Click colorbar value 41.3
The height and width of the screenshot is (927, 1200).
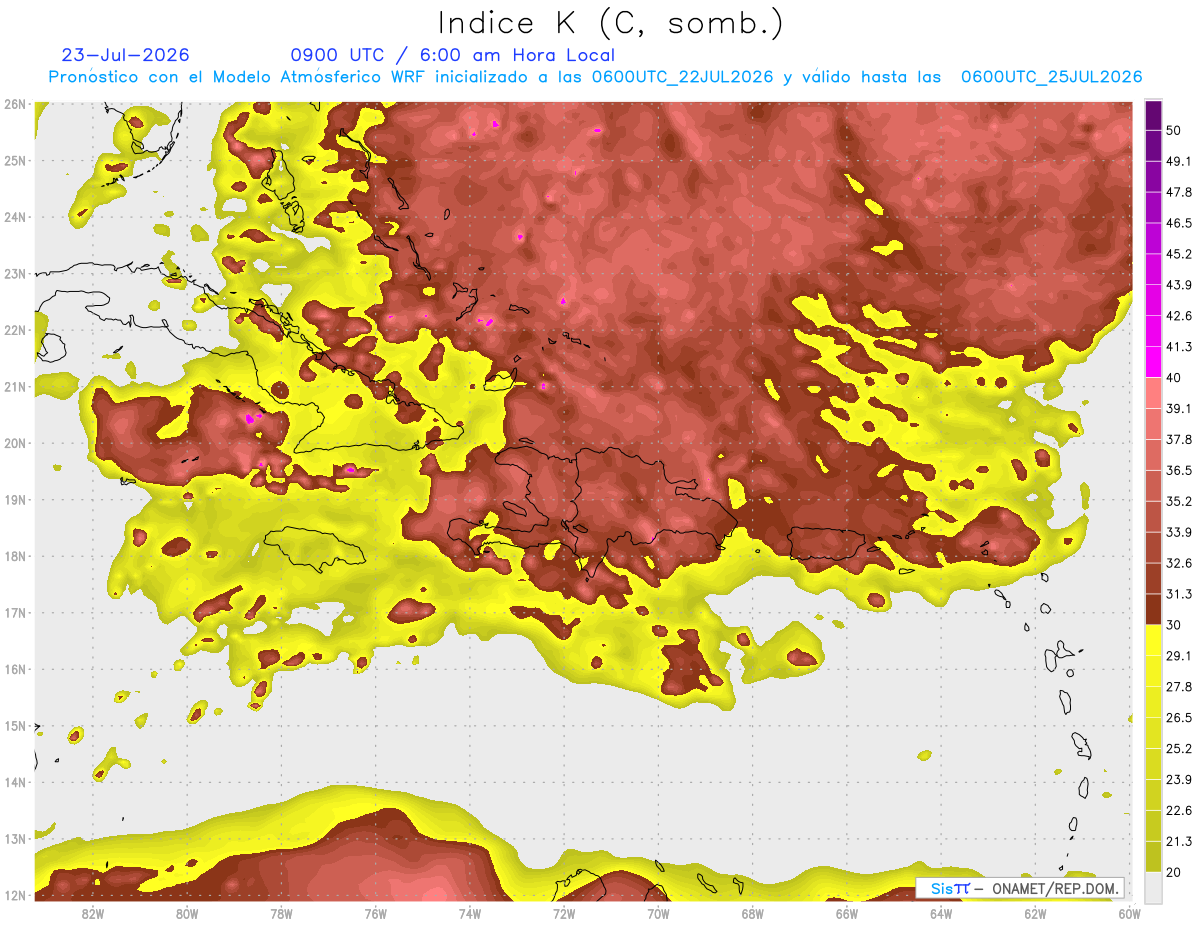pyautogui.click(x=1179, y=347)
